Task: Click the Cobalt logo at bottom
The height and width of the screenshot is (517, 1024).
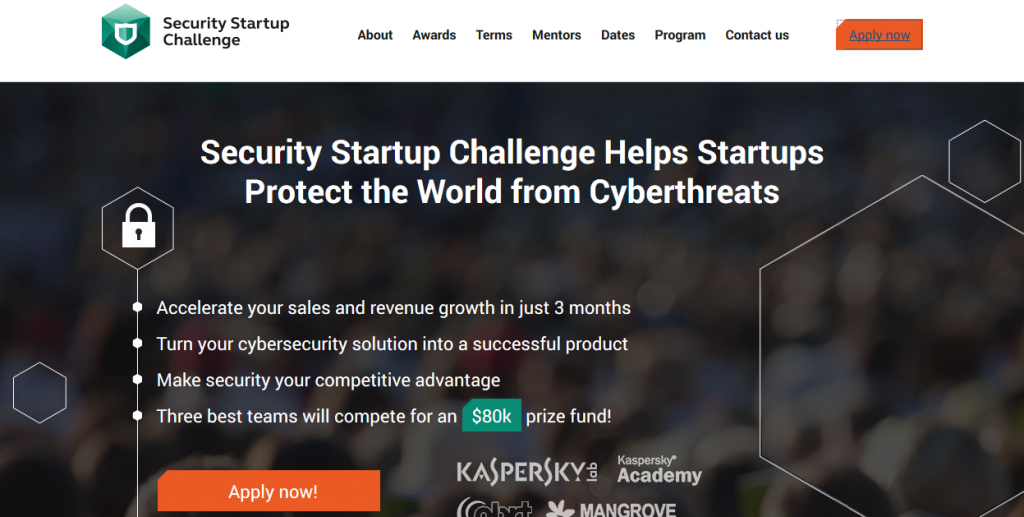Action: [494, 508]
